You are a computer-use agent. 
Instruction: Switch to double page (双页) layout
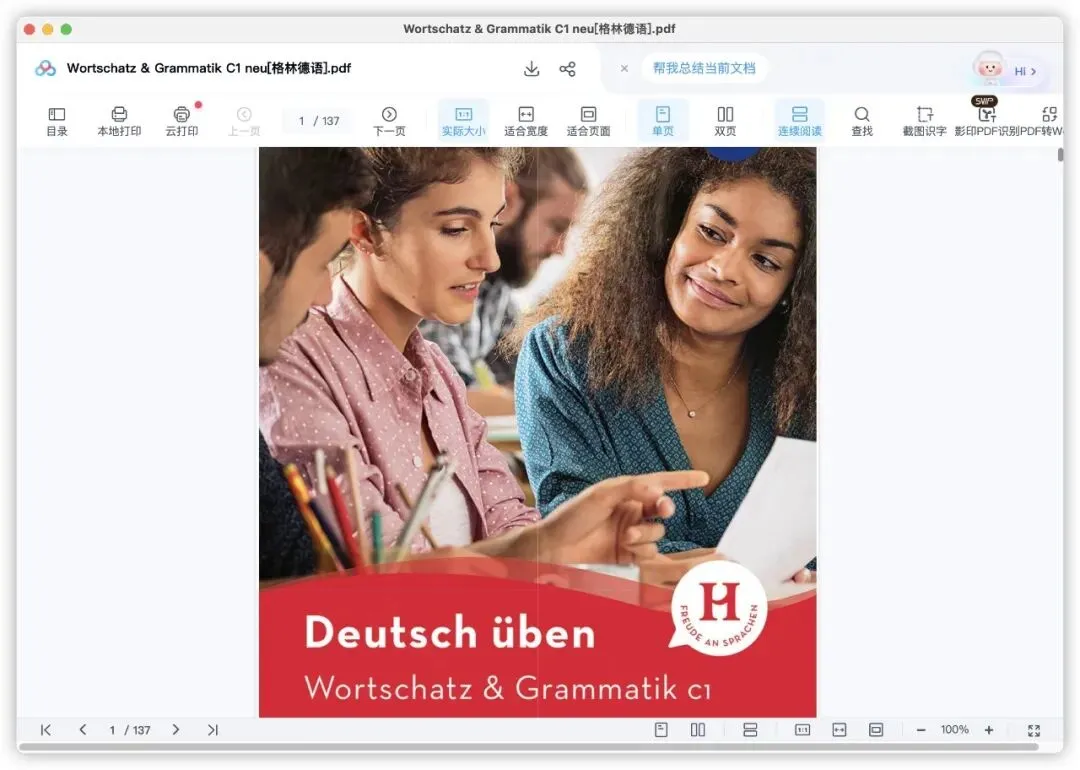point(725,121)
